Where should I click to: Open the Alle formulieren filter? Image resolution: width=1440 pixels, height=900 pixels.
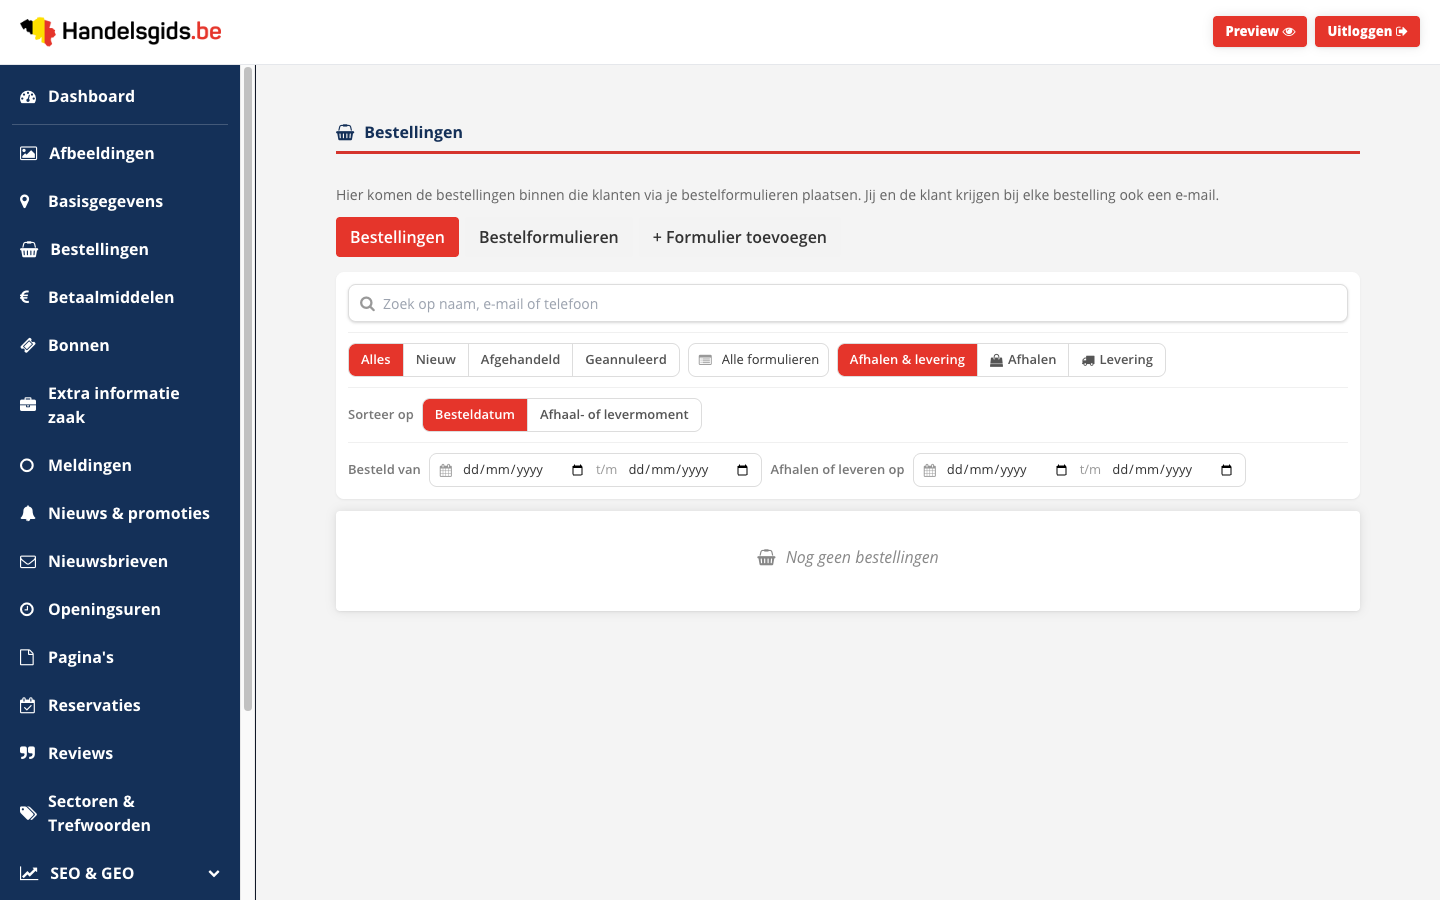[x=759, y=360]
